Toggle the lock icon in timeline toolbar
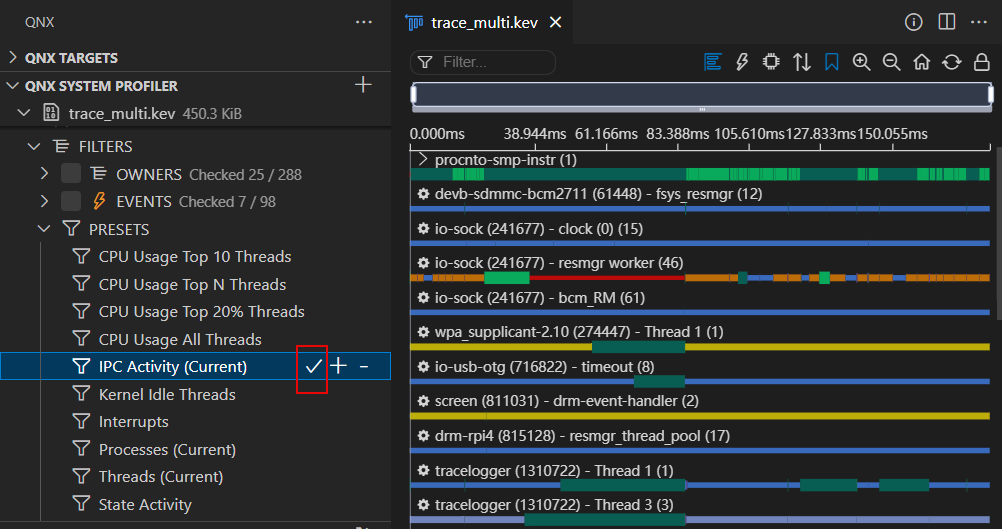The height and width of the screenshot is (529, 1002). click(981, 62)
